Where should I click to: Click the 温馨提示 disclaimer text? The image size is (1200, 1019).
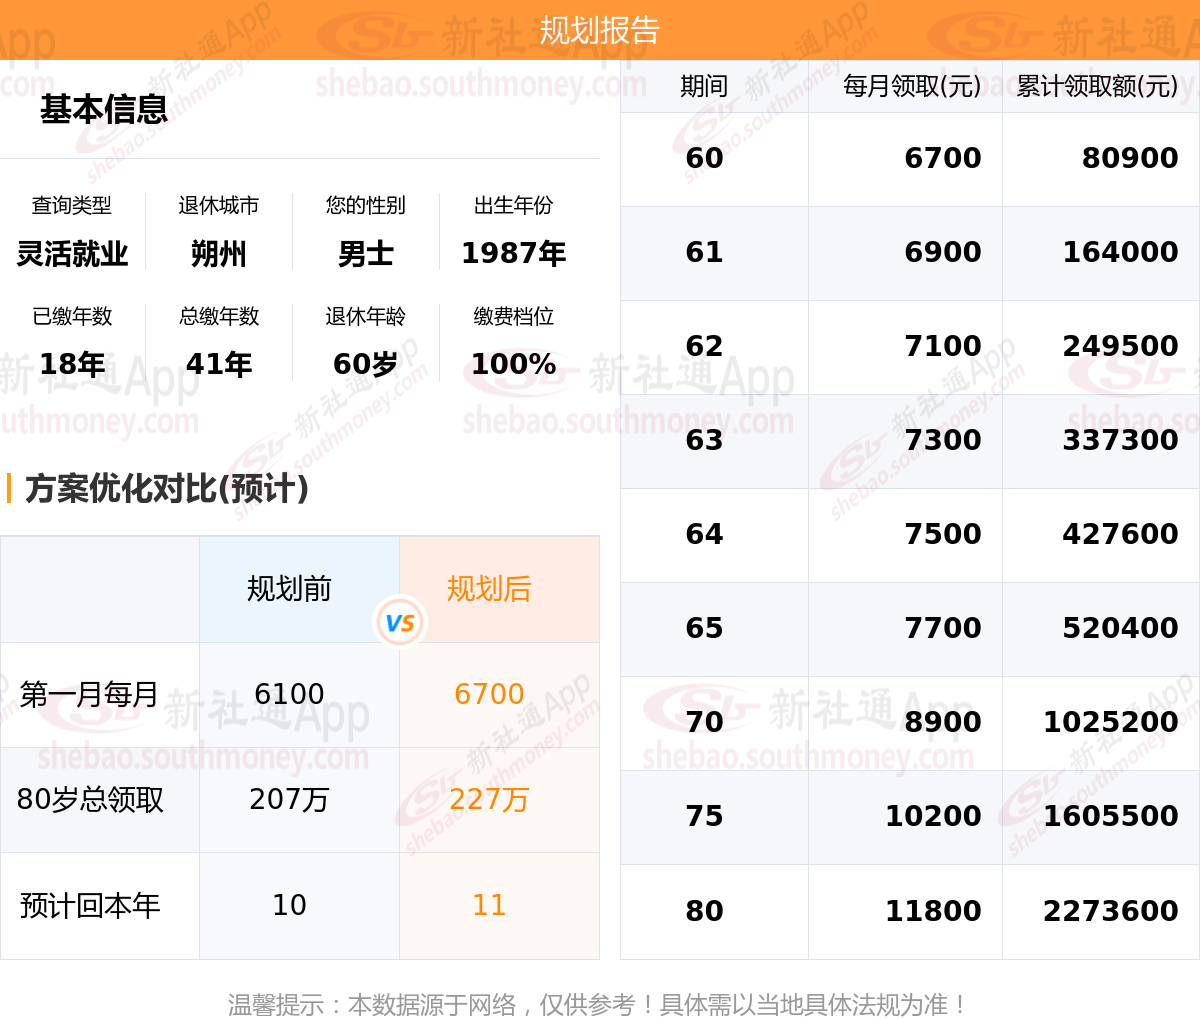pos(599,1004)
